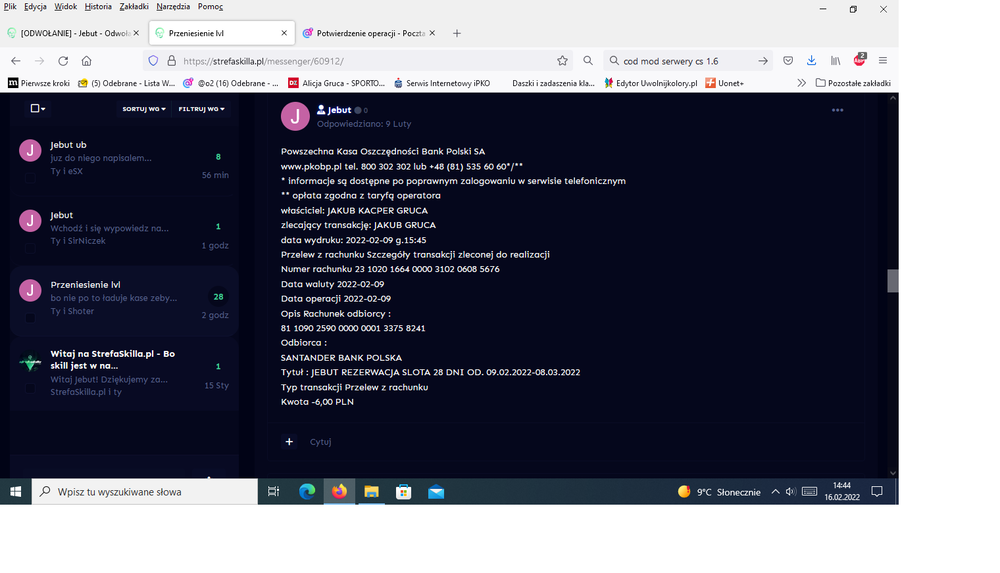Show hidden system tray icons

coord(776,491)
